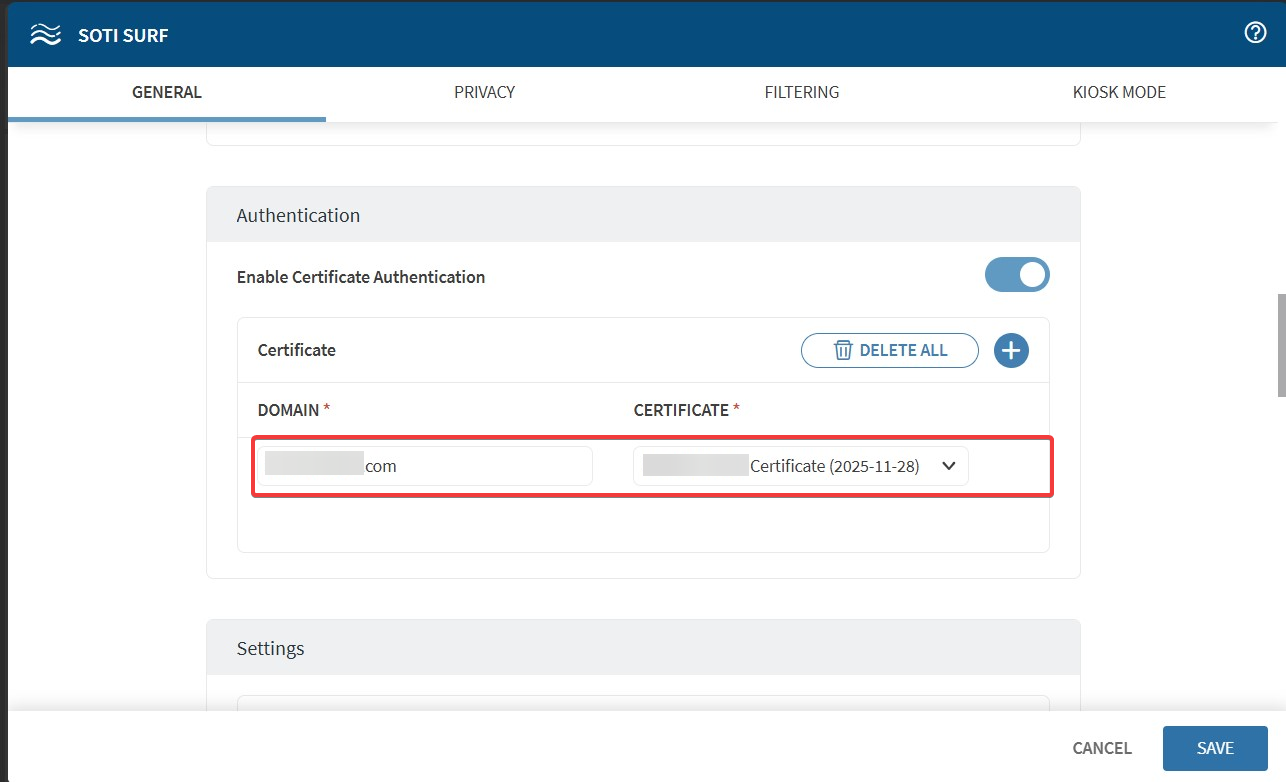Open the KIOSK MODE tab
1286x782 pixels.
1119,92
